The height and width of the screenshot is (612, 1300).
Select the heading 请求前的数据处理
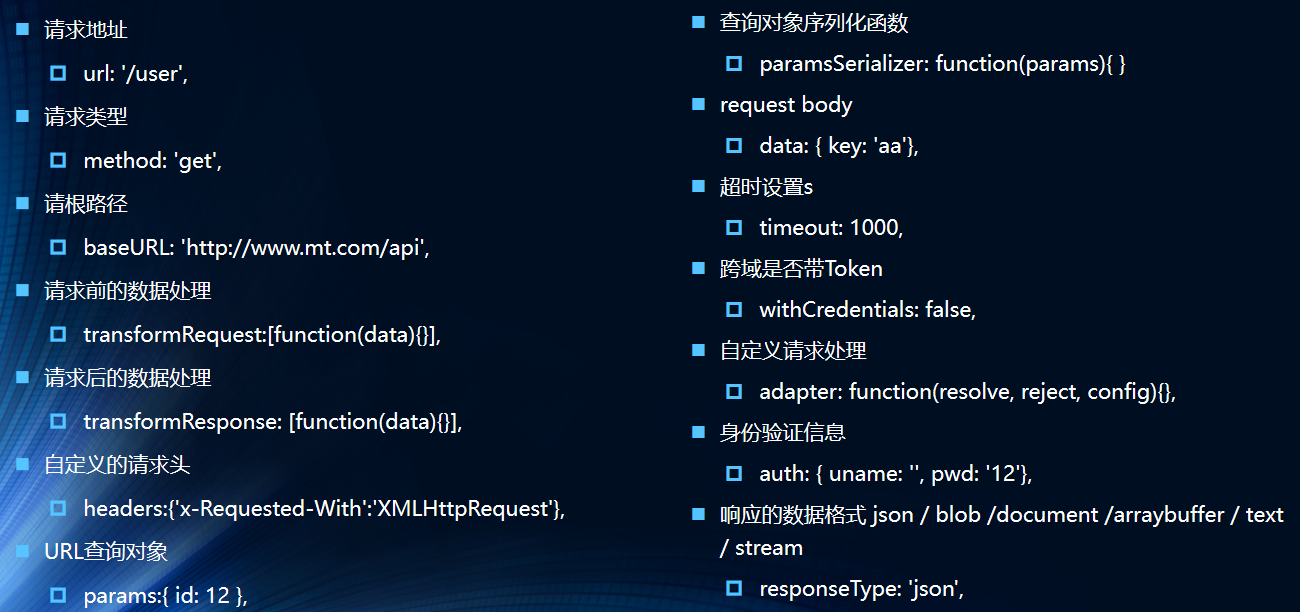click(128, 291)
